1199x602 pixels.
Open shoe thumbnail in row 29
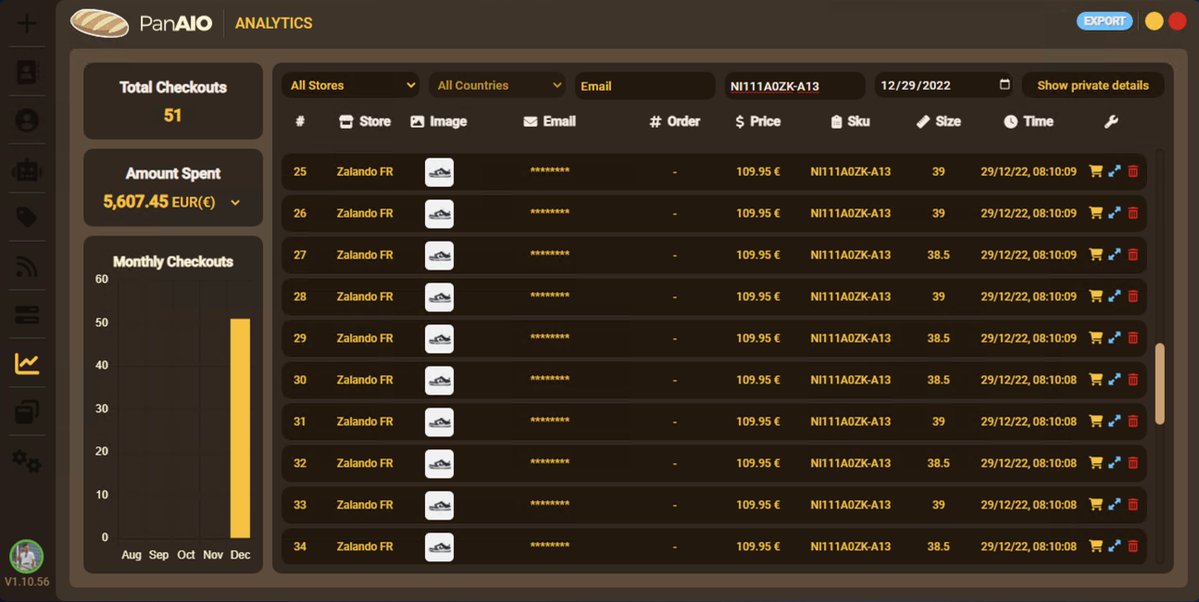439,339
